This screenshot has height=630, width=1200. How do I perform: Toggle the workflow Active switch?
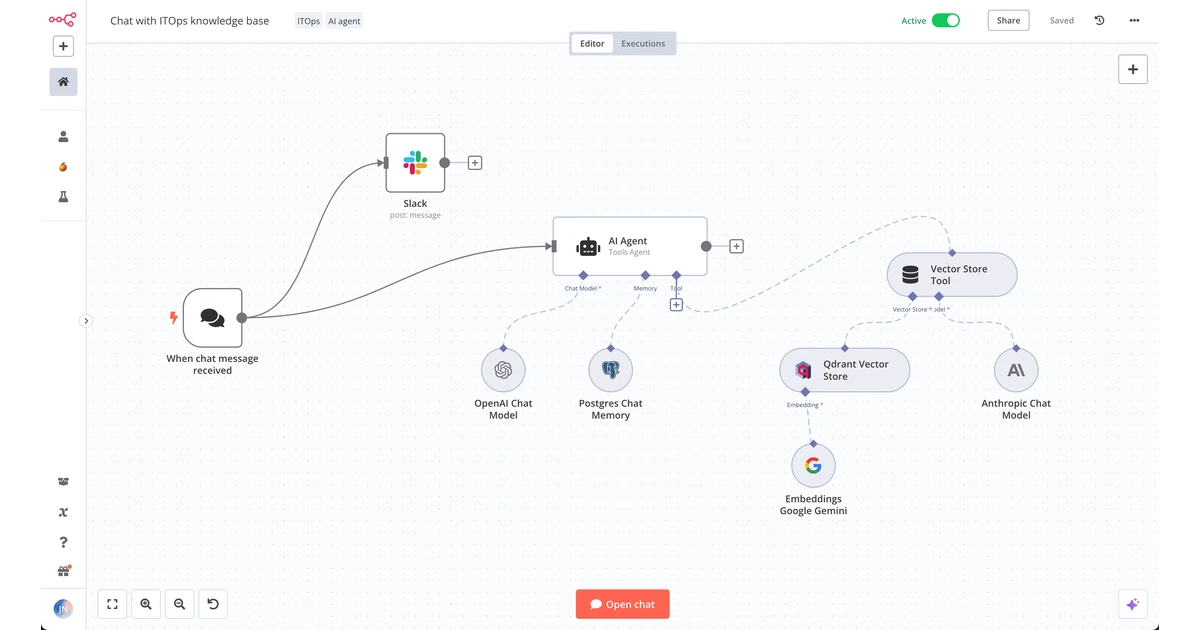tap(946, 20)
